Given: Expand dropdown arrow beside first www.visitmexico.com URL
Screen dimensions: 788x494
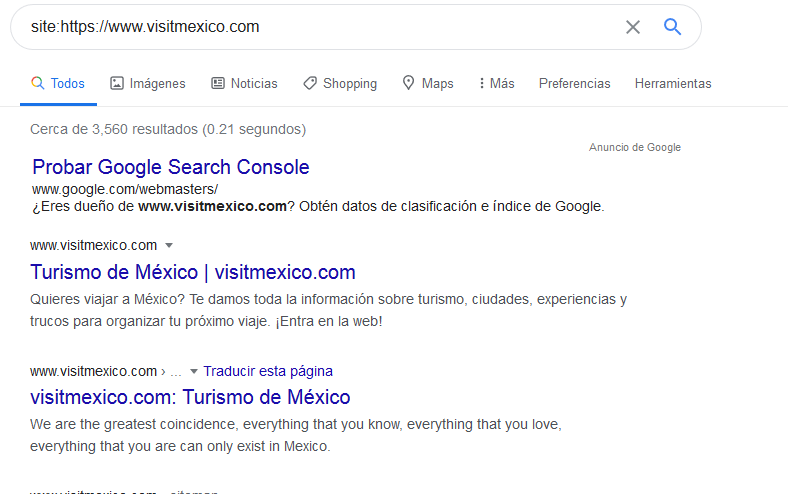Looking at the screenshot, I should [169, 245].
